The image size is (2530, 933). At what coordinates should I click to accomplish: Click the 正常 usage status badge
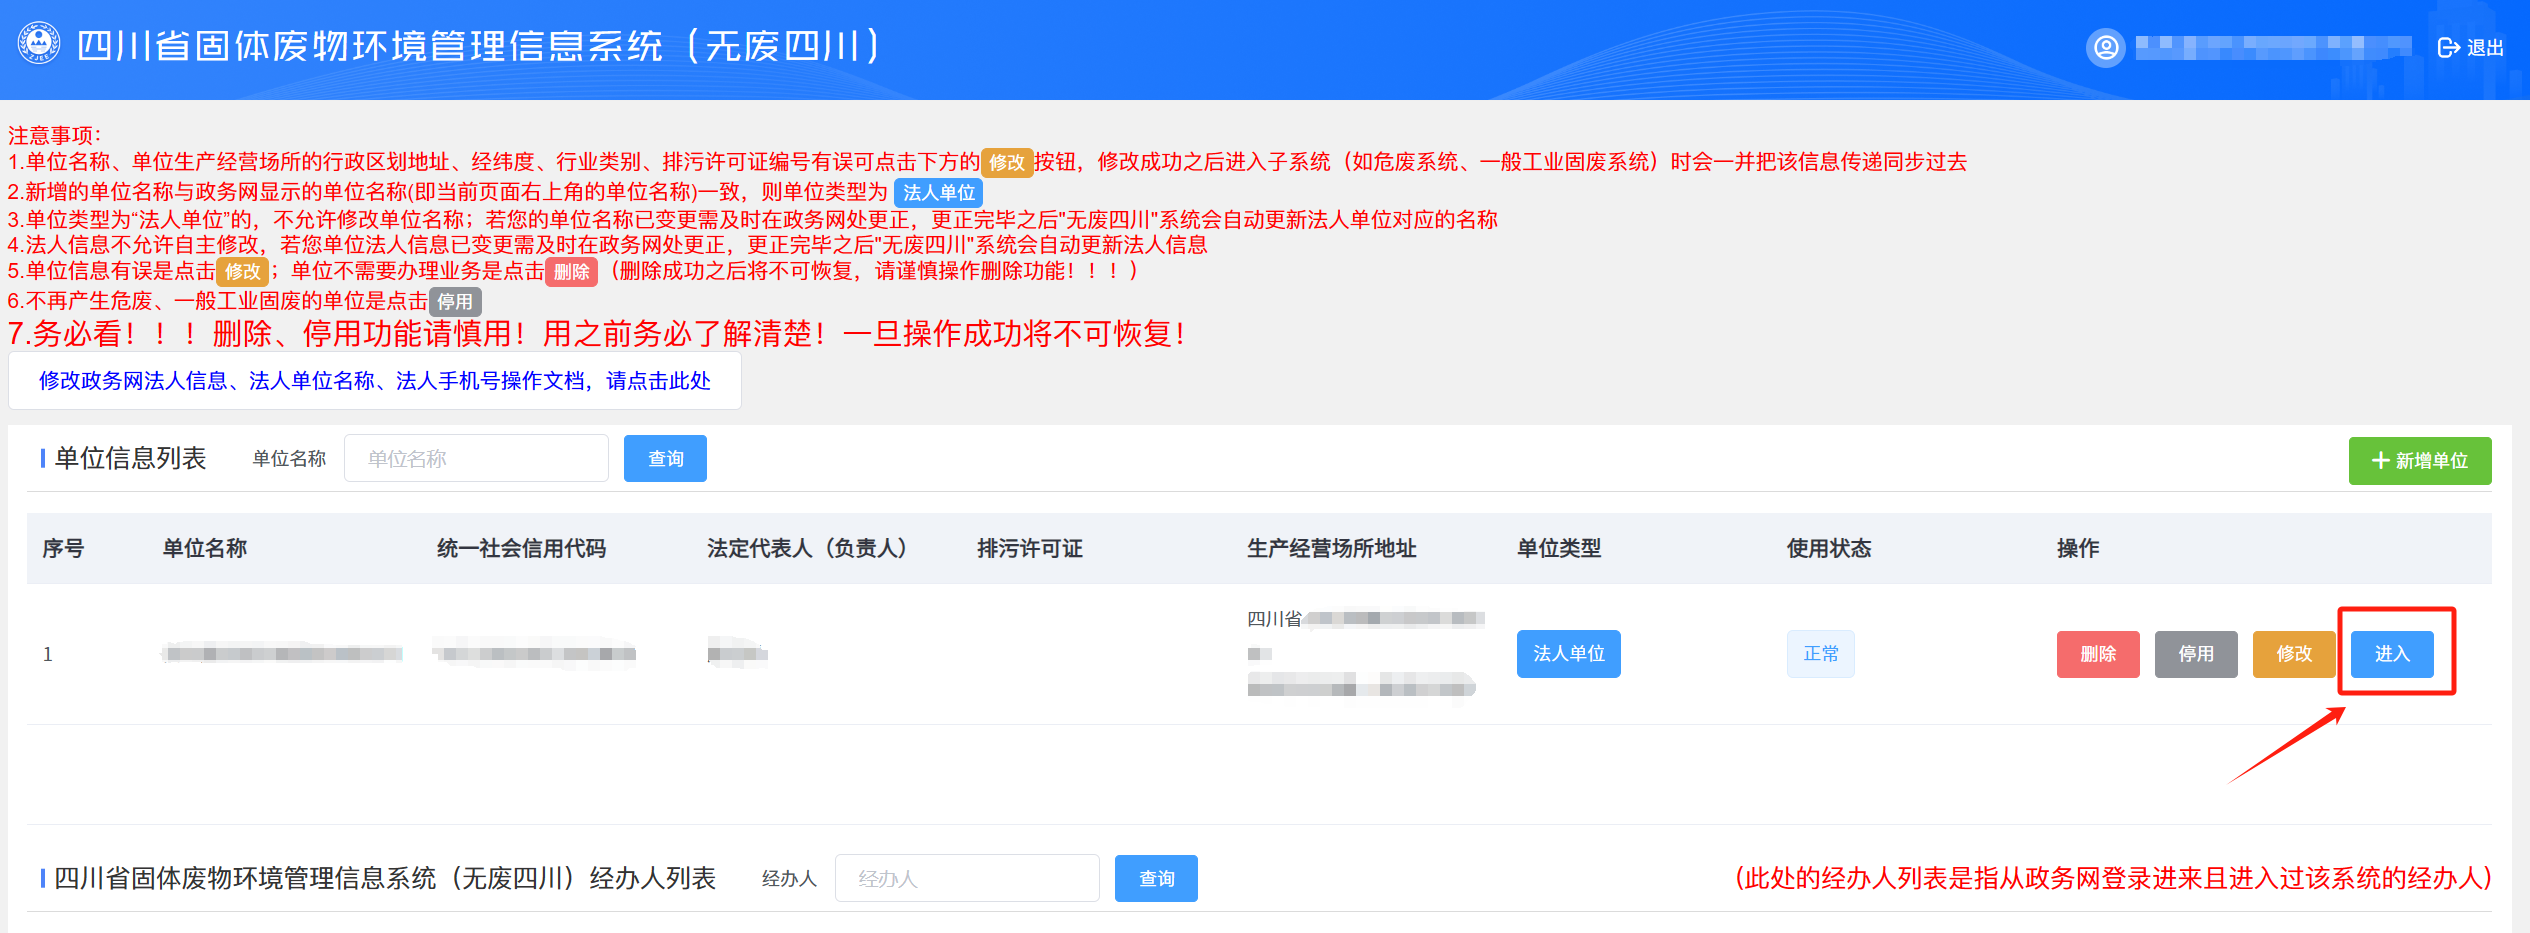(1821, 653)
